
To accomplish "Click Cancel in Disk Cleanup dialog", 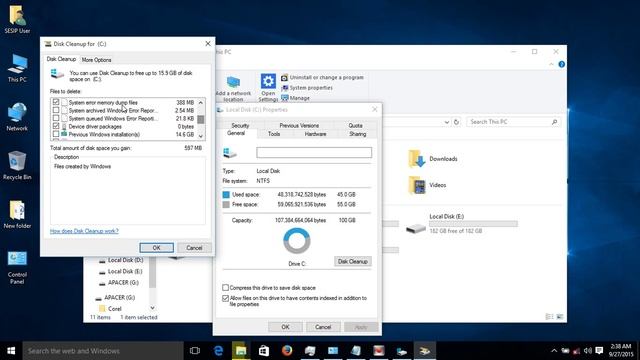I will click(194, 248).
